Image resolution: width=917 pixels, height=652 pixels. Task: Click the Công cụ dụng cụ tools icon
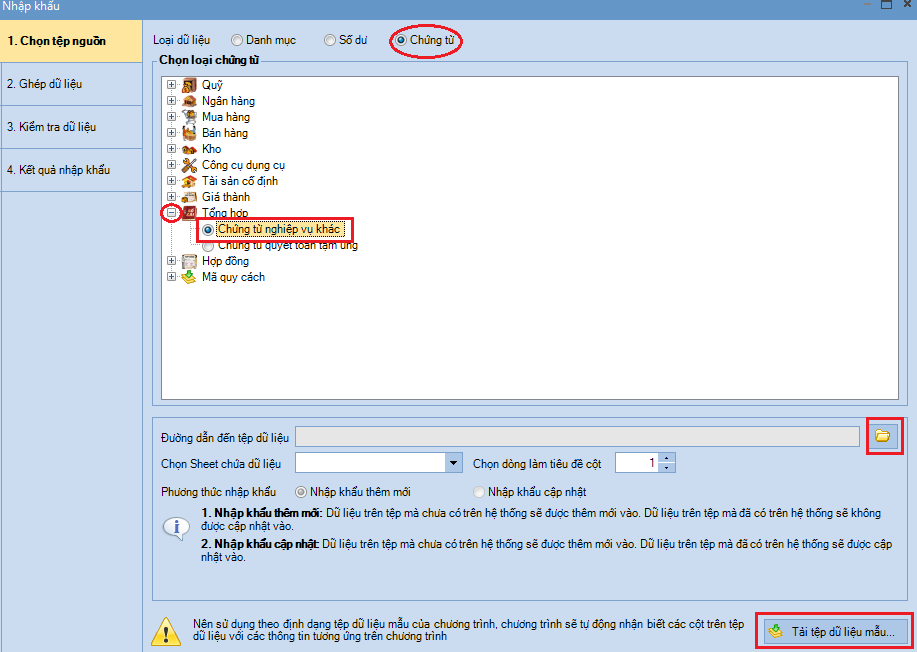point(189,165)
